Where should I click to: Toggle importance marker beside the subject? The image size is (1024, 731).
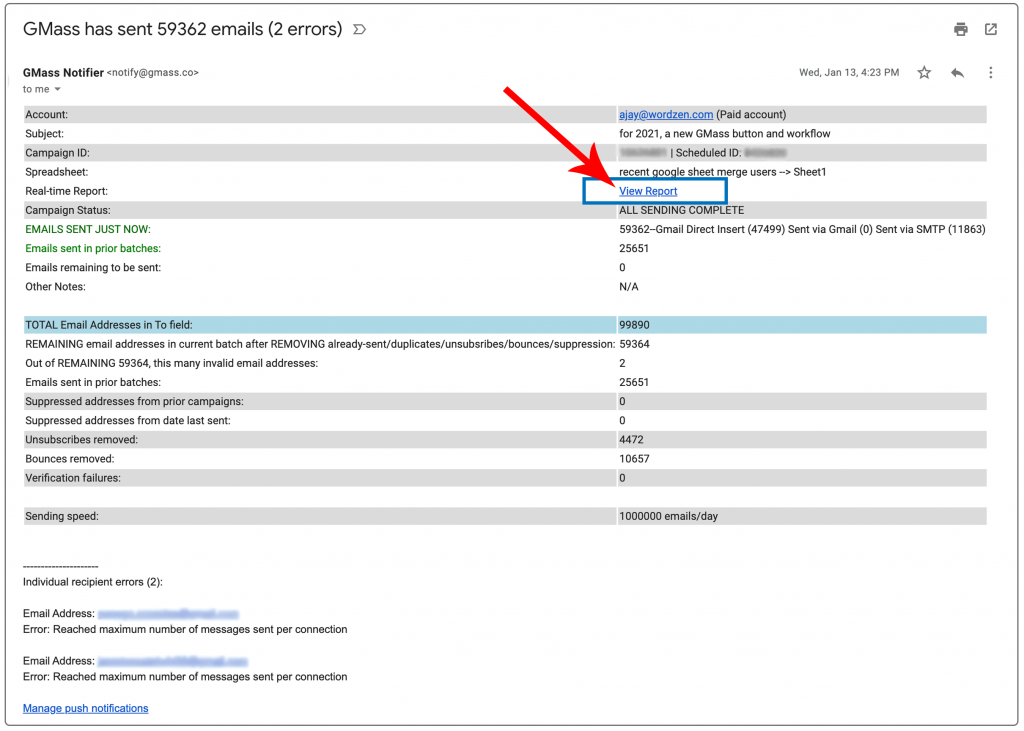pos(359,30)
